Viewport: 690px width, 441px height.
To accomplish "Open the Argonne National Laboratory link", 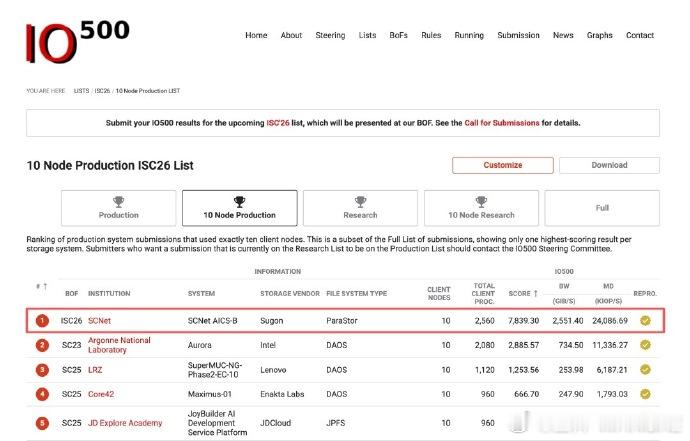I will tap(119, 345).
